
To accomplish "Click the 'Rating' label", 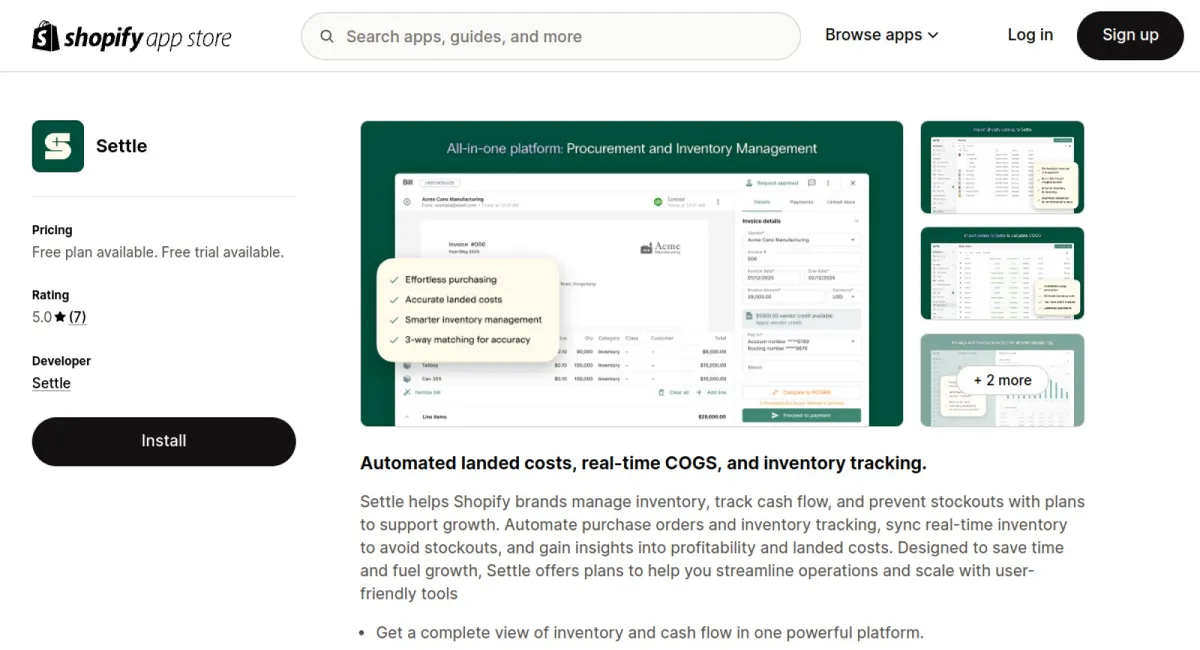I will tap(50, 295).
